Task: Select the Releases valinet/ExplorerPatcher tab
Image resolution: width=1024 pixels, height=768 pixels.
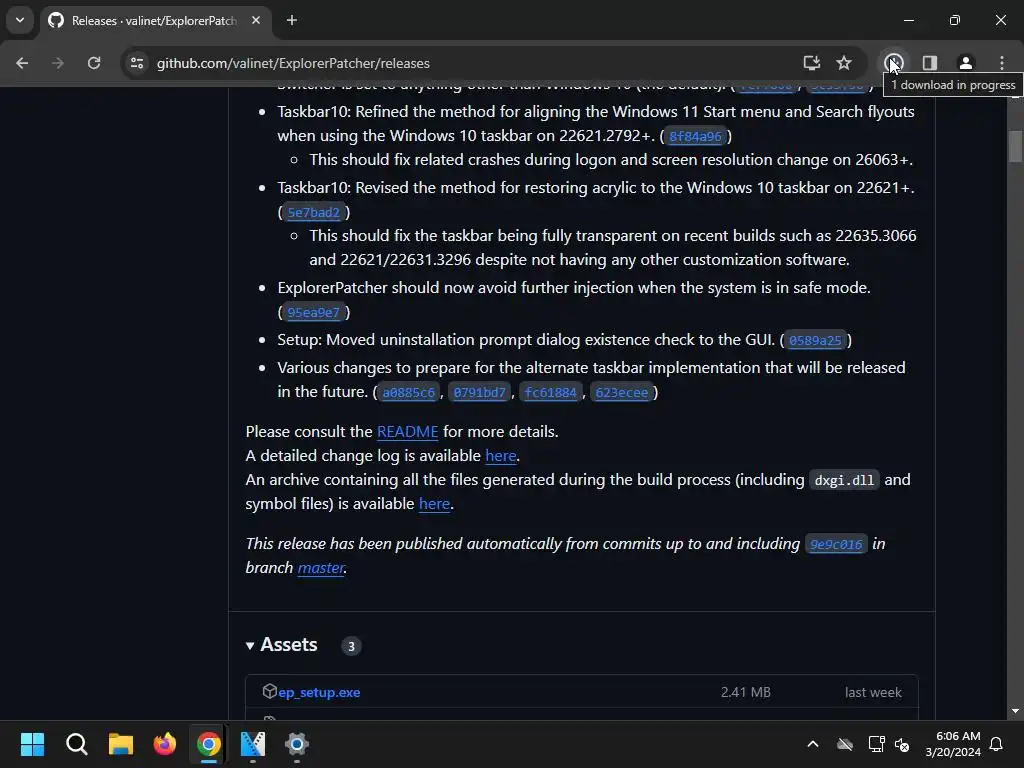Action: coord(155,21)
